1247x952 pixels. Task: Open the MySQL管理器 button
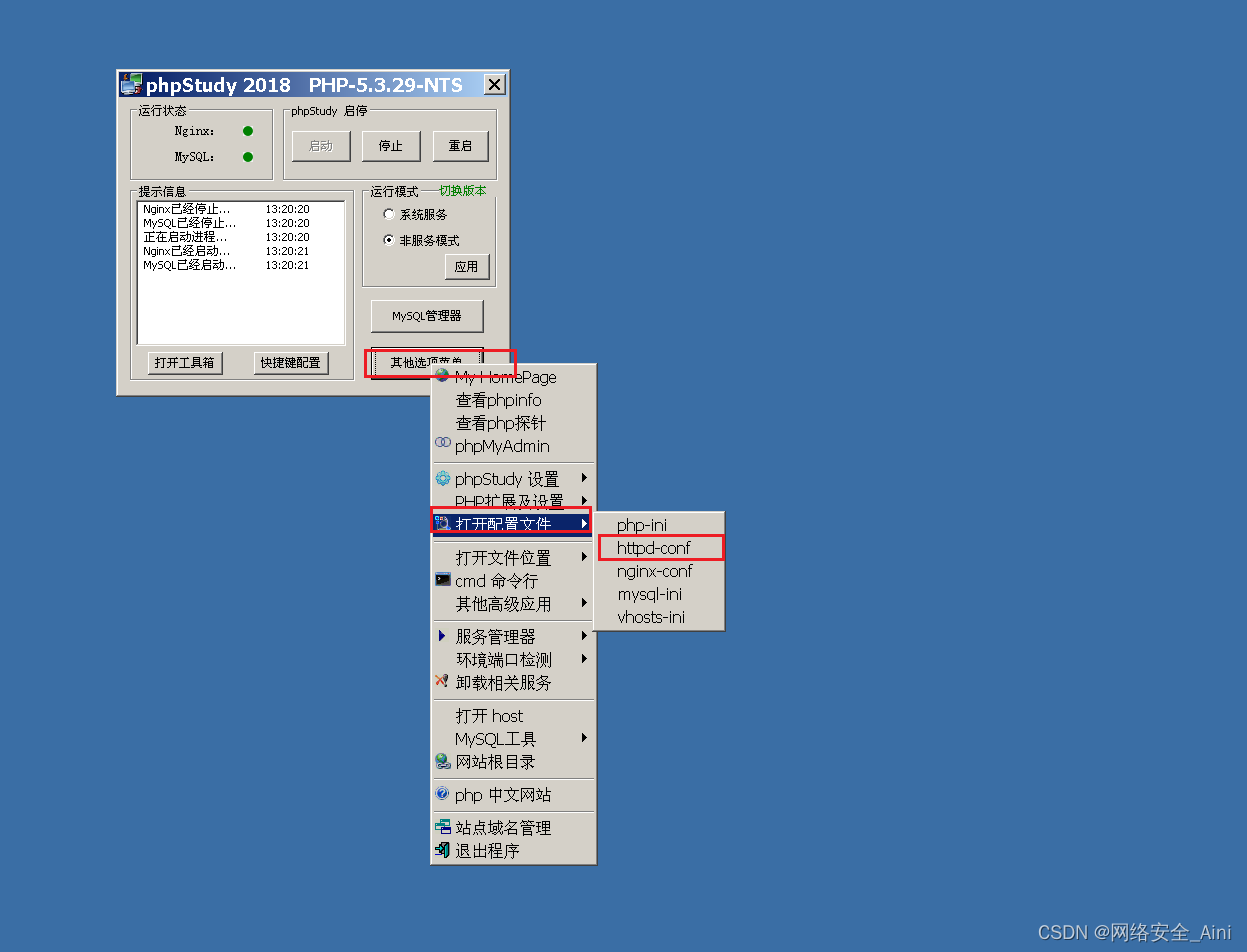(x=427, y=316)
